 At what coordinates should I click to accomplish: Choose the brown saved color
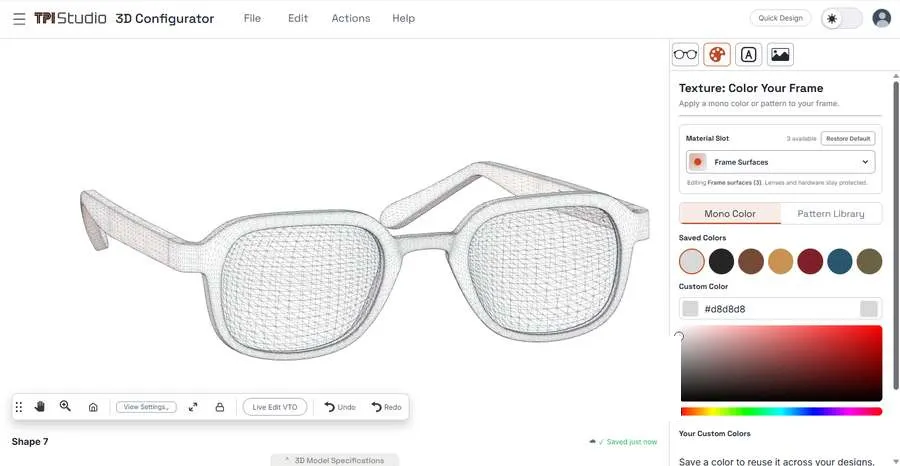[x=751, y=262]
